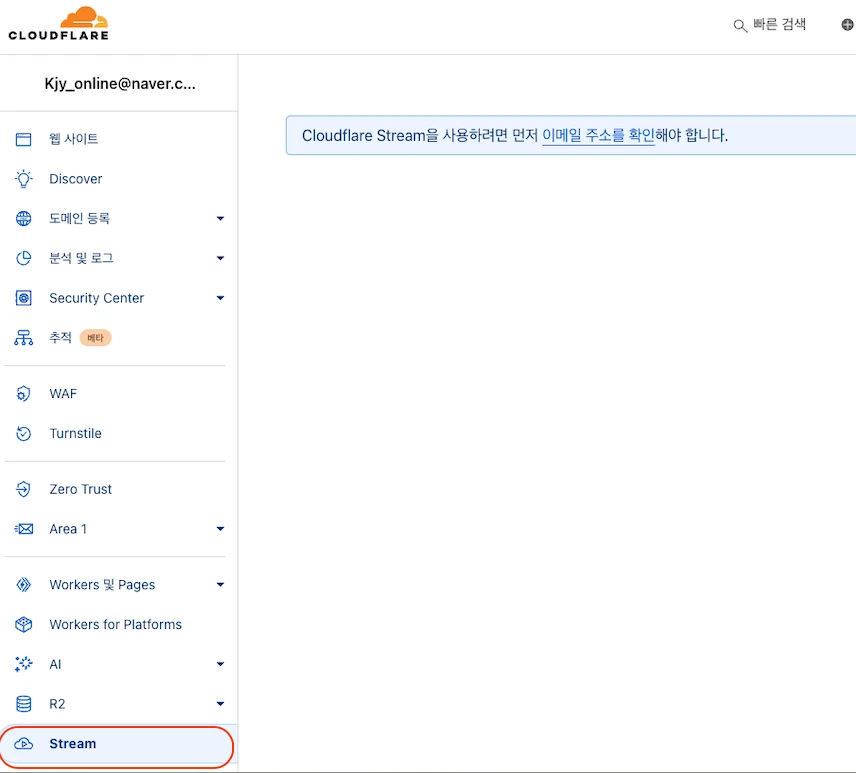Expand the 분석 및 로그 dropdown arrow
The image size is (856, 773).
[x=220, y=258]
